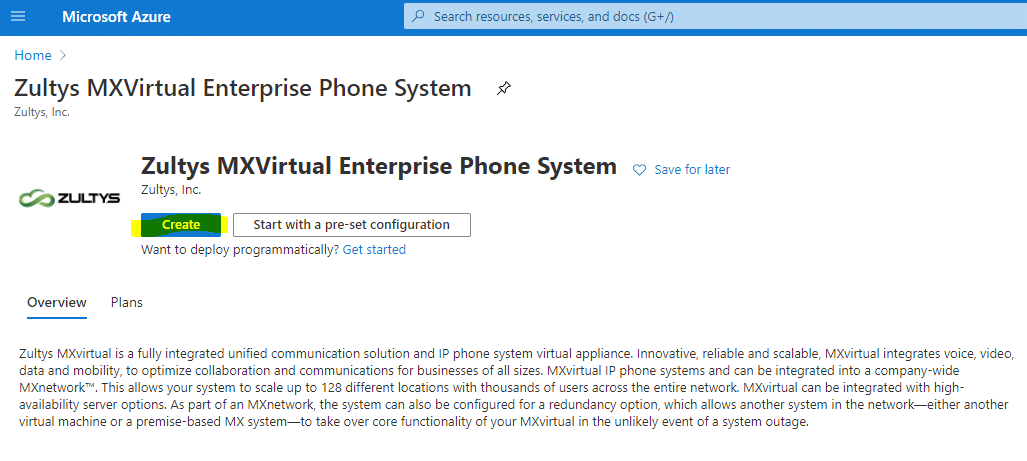
Task: Click the product heading beside the Zultys logo
Action: [379, 166]
